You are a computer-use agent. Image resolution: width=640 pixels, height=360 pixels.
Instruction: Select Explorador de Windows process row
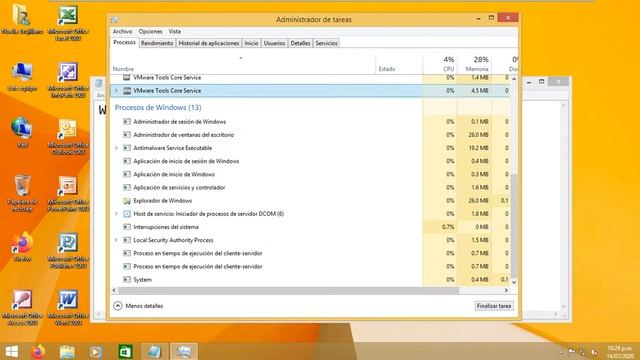pos(310,201)
